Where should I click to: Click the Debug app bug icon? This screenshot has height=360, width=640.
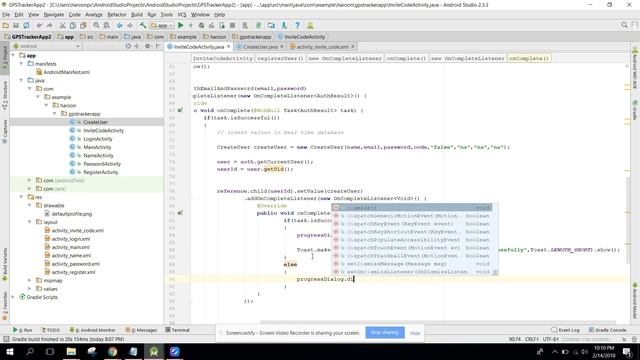tap(201, 25)
